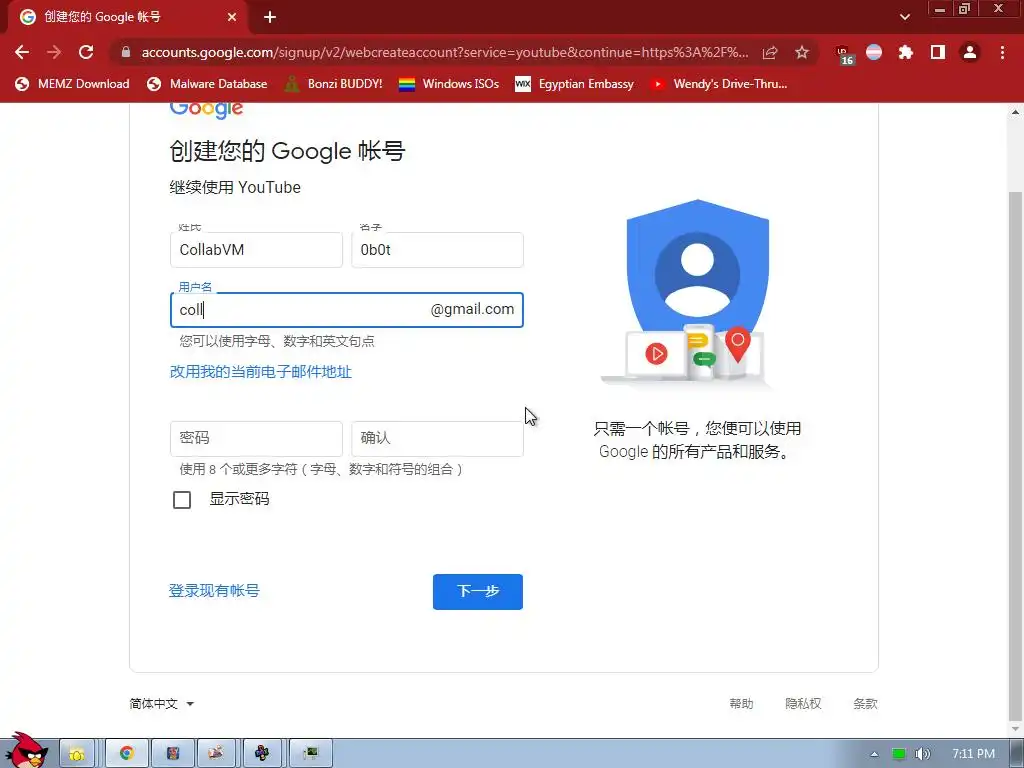
Task: Bookmark this page with the star
Action: 802,52
